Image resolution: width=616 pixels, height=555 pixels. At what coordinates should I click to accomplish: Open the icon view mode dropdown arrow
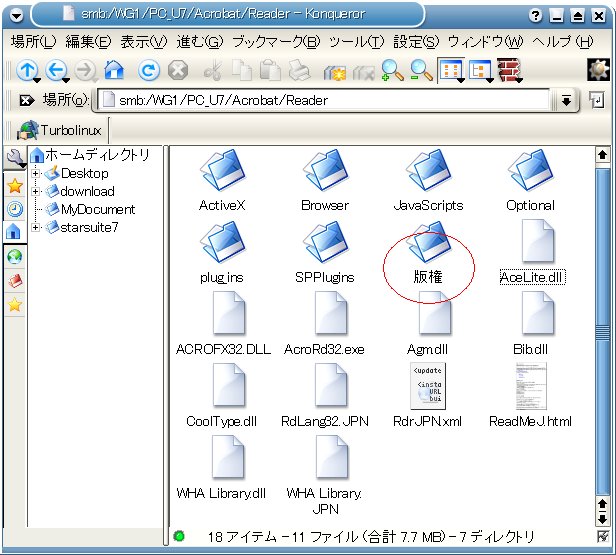(x=461, y=81)
